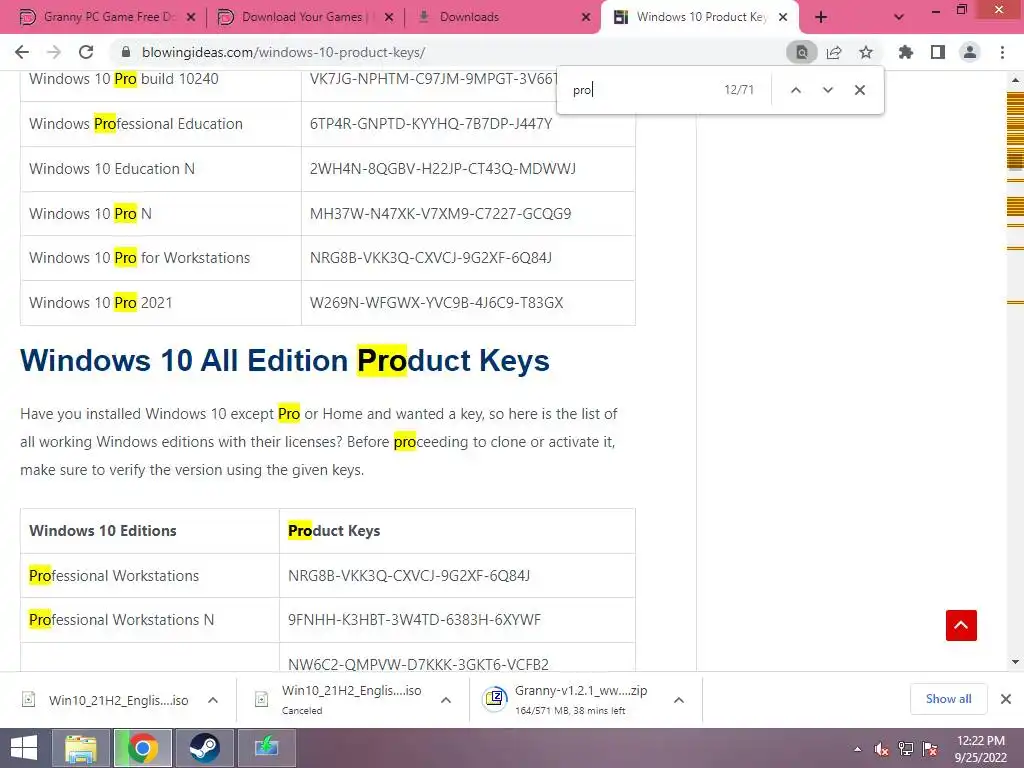Open the first Win10_21H2_Englis iso download item

click(106, 700)
